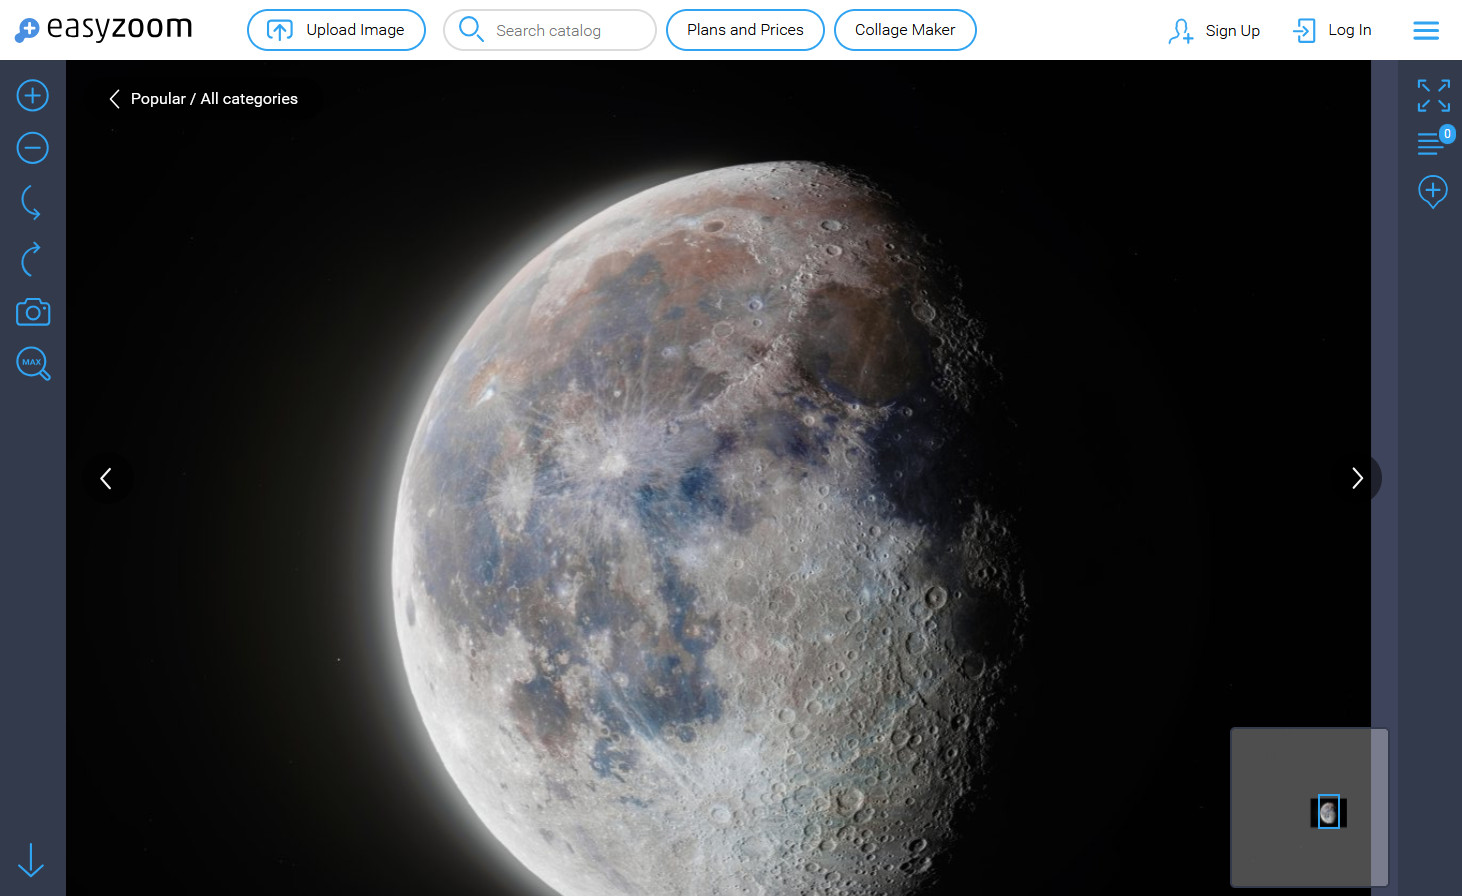Click the zoom in plus icon
This screenshot has height=896, width=1462.
[x=33, y=96]
